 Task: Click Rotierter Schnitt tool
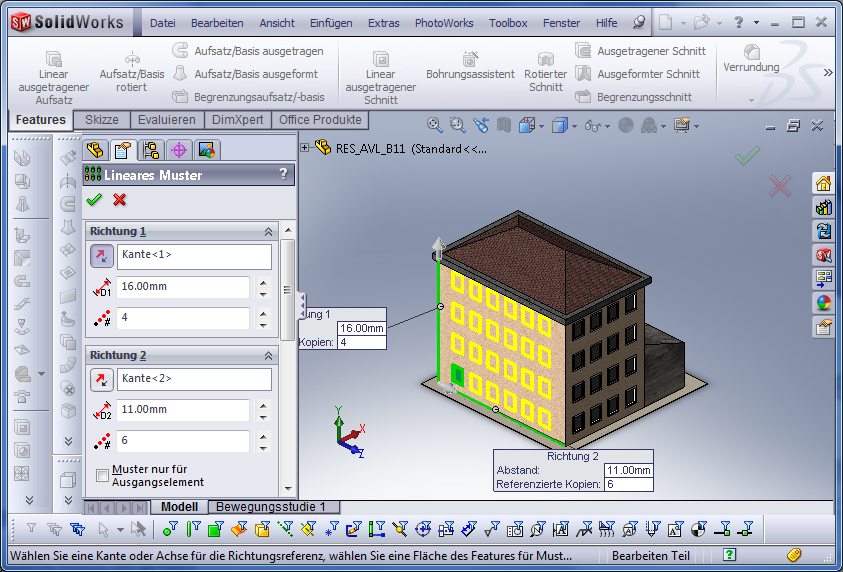click(x=546, y=72)
